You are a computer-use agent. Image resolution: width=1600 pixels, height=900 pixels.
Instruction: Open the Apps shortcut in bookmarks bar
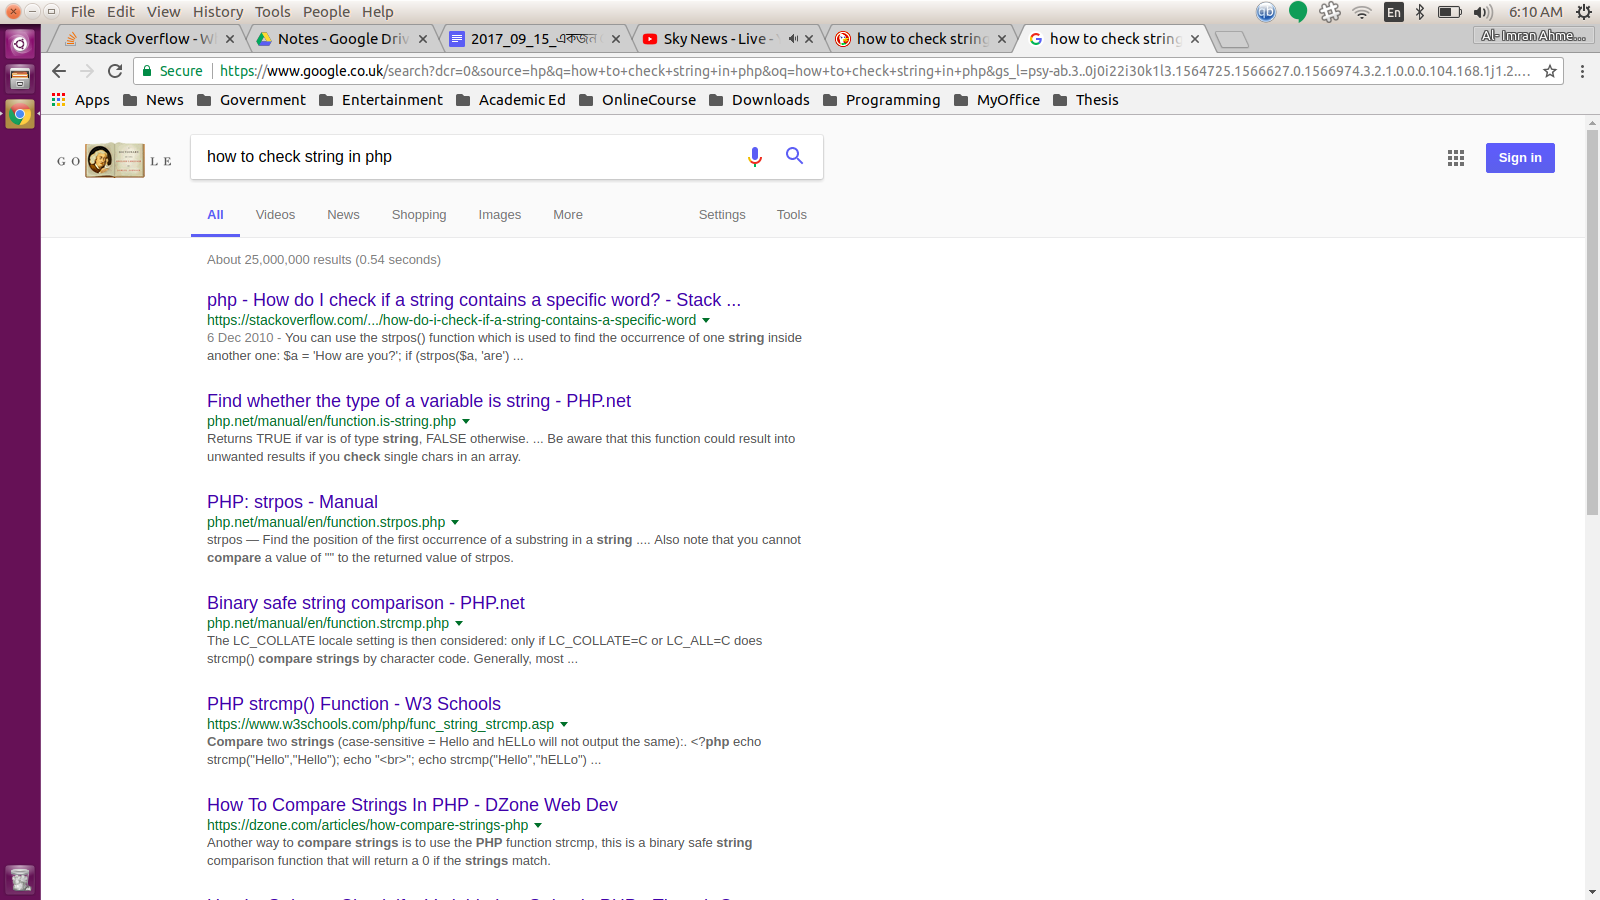click(80, 100)
